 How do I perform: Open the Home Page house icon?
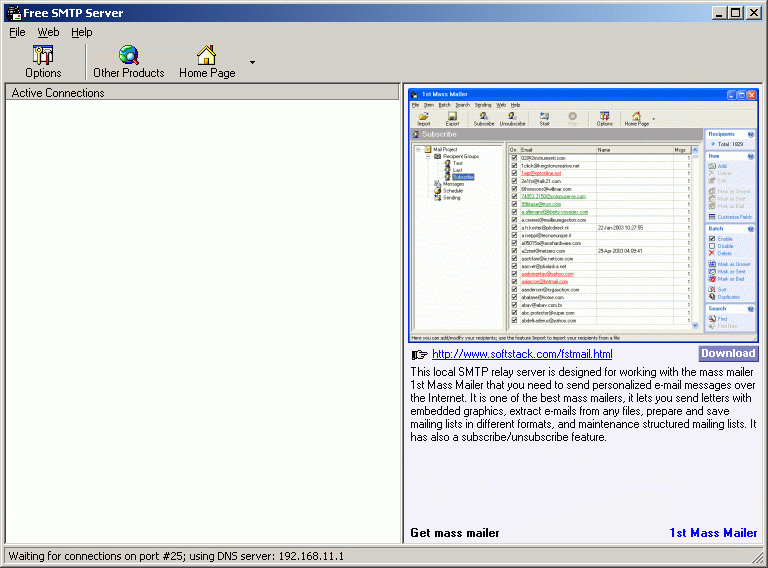pyautogui.click(x=207, y=55)
